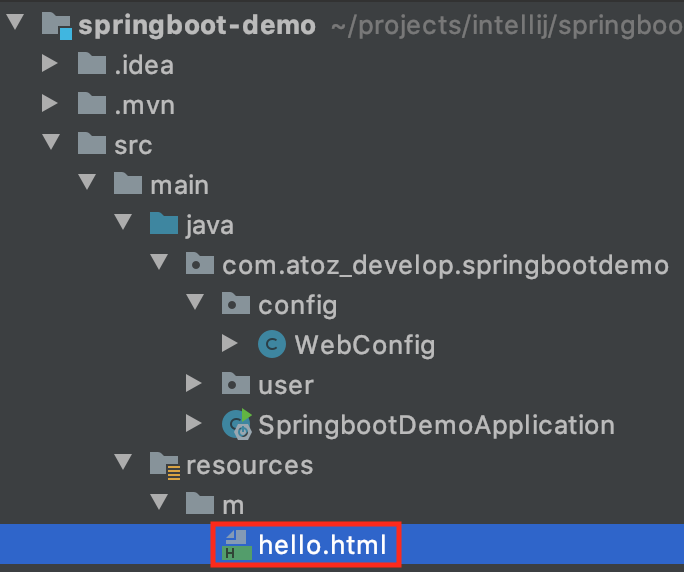Click the SpringbootDemoApplication runnable class icon

(237, 424)
